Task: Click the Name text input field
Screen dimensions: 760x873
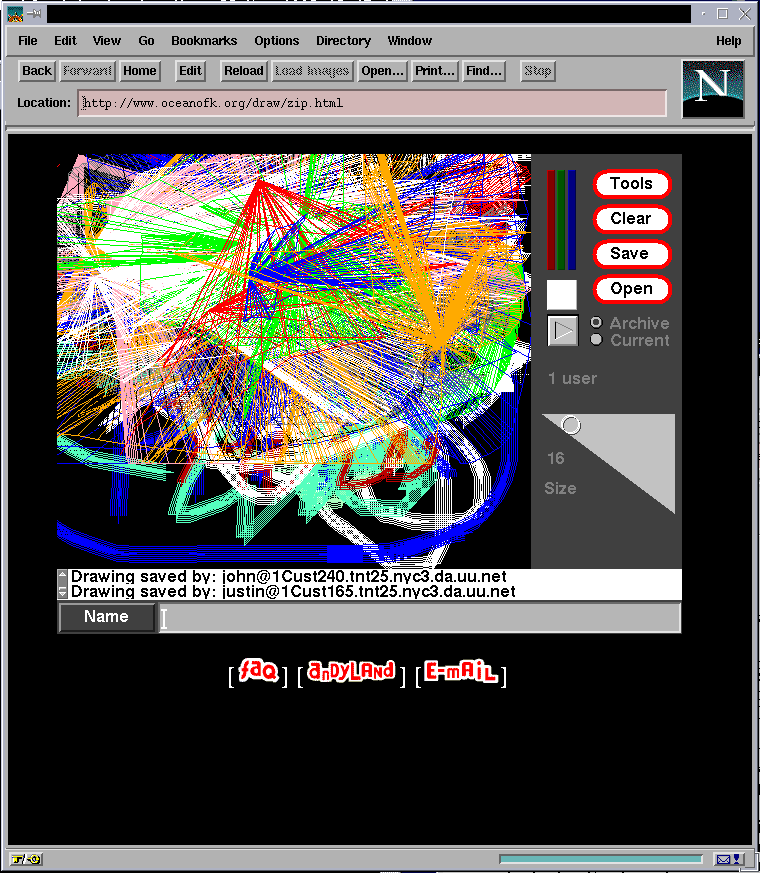Action: (x=420, y=618)
